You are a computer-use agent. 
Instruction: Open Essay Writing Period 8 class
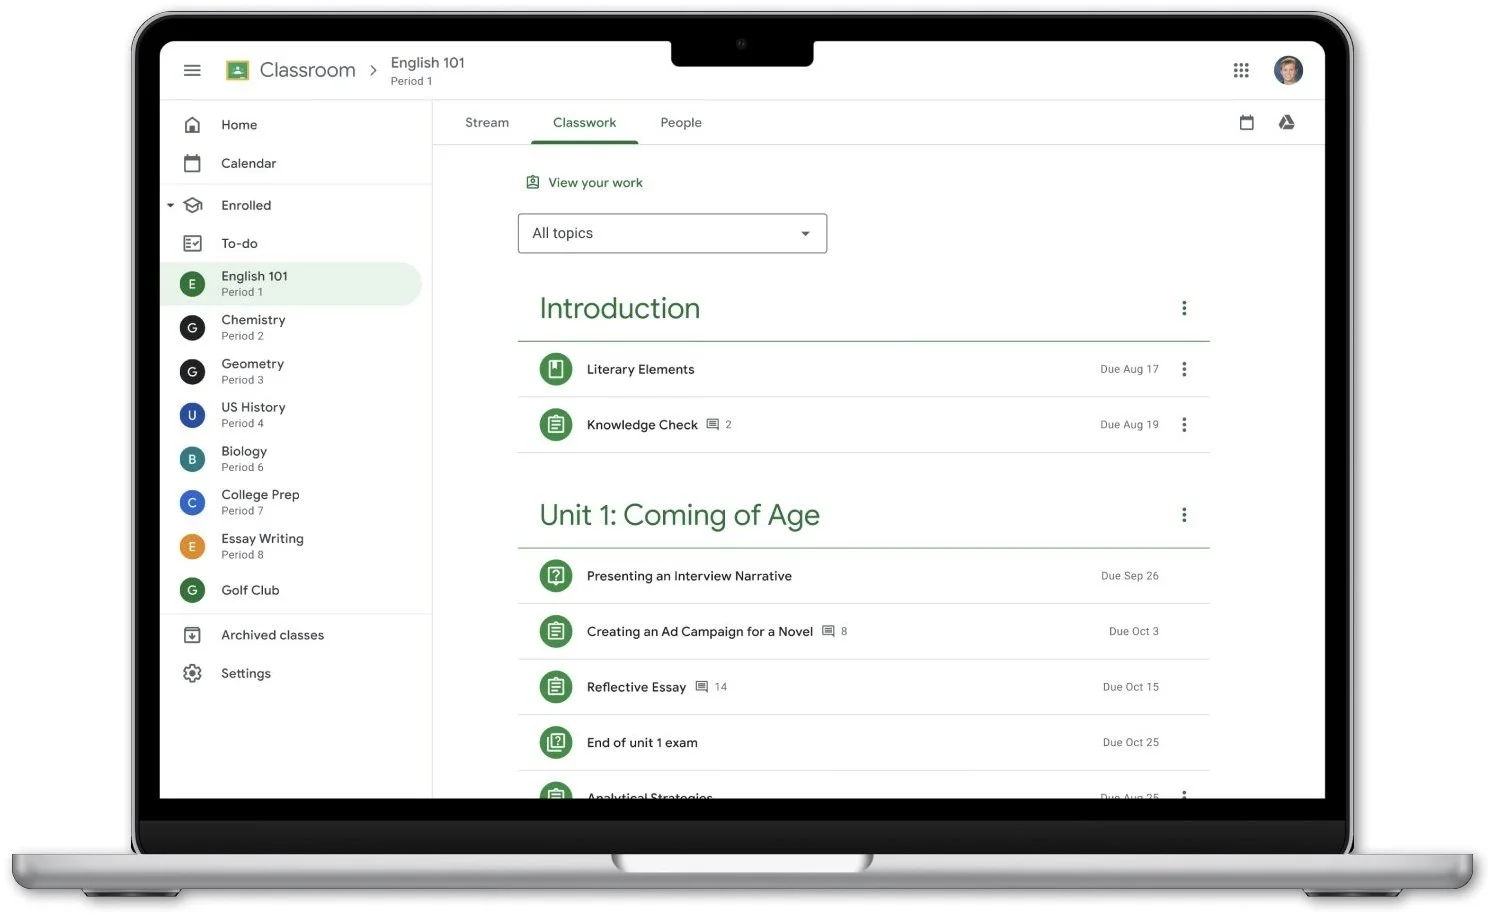pyautogui.click(x=291, y=546)
